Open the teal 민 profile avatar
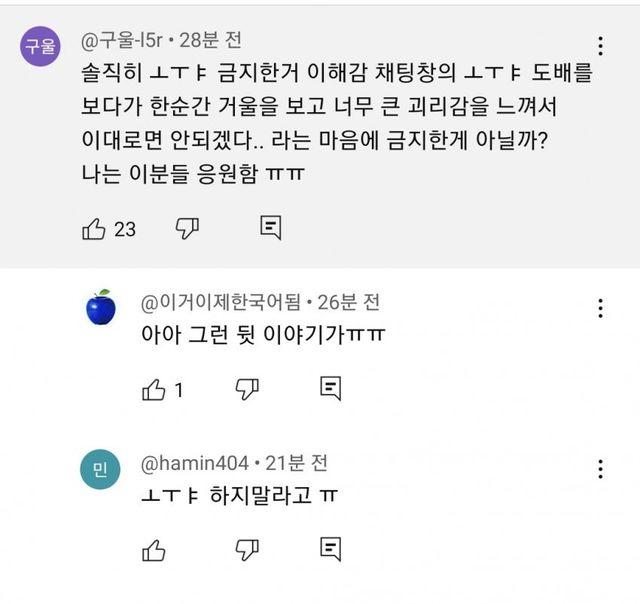 tap(101, 469)
